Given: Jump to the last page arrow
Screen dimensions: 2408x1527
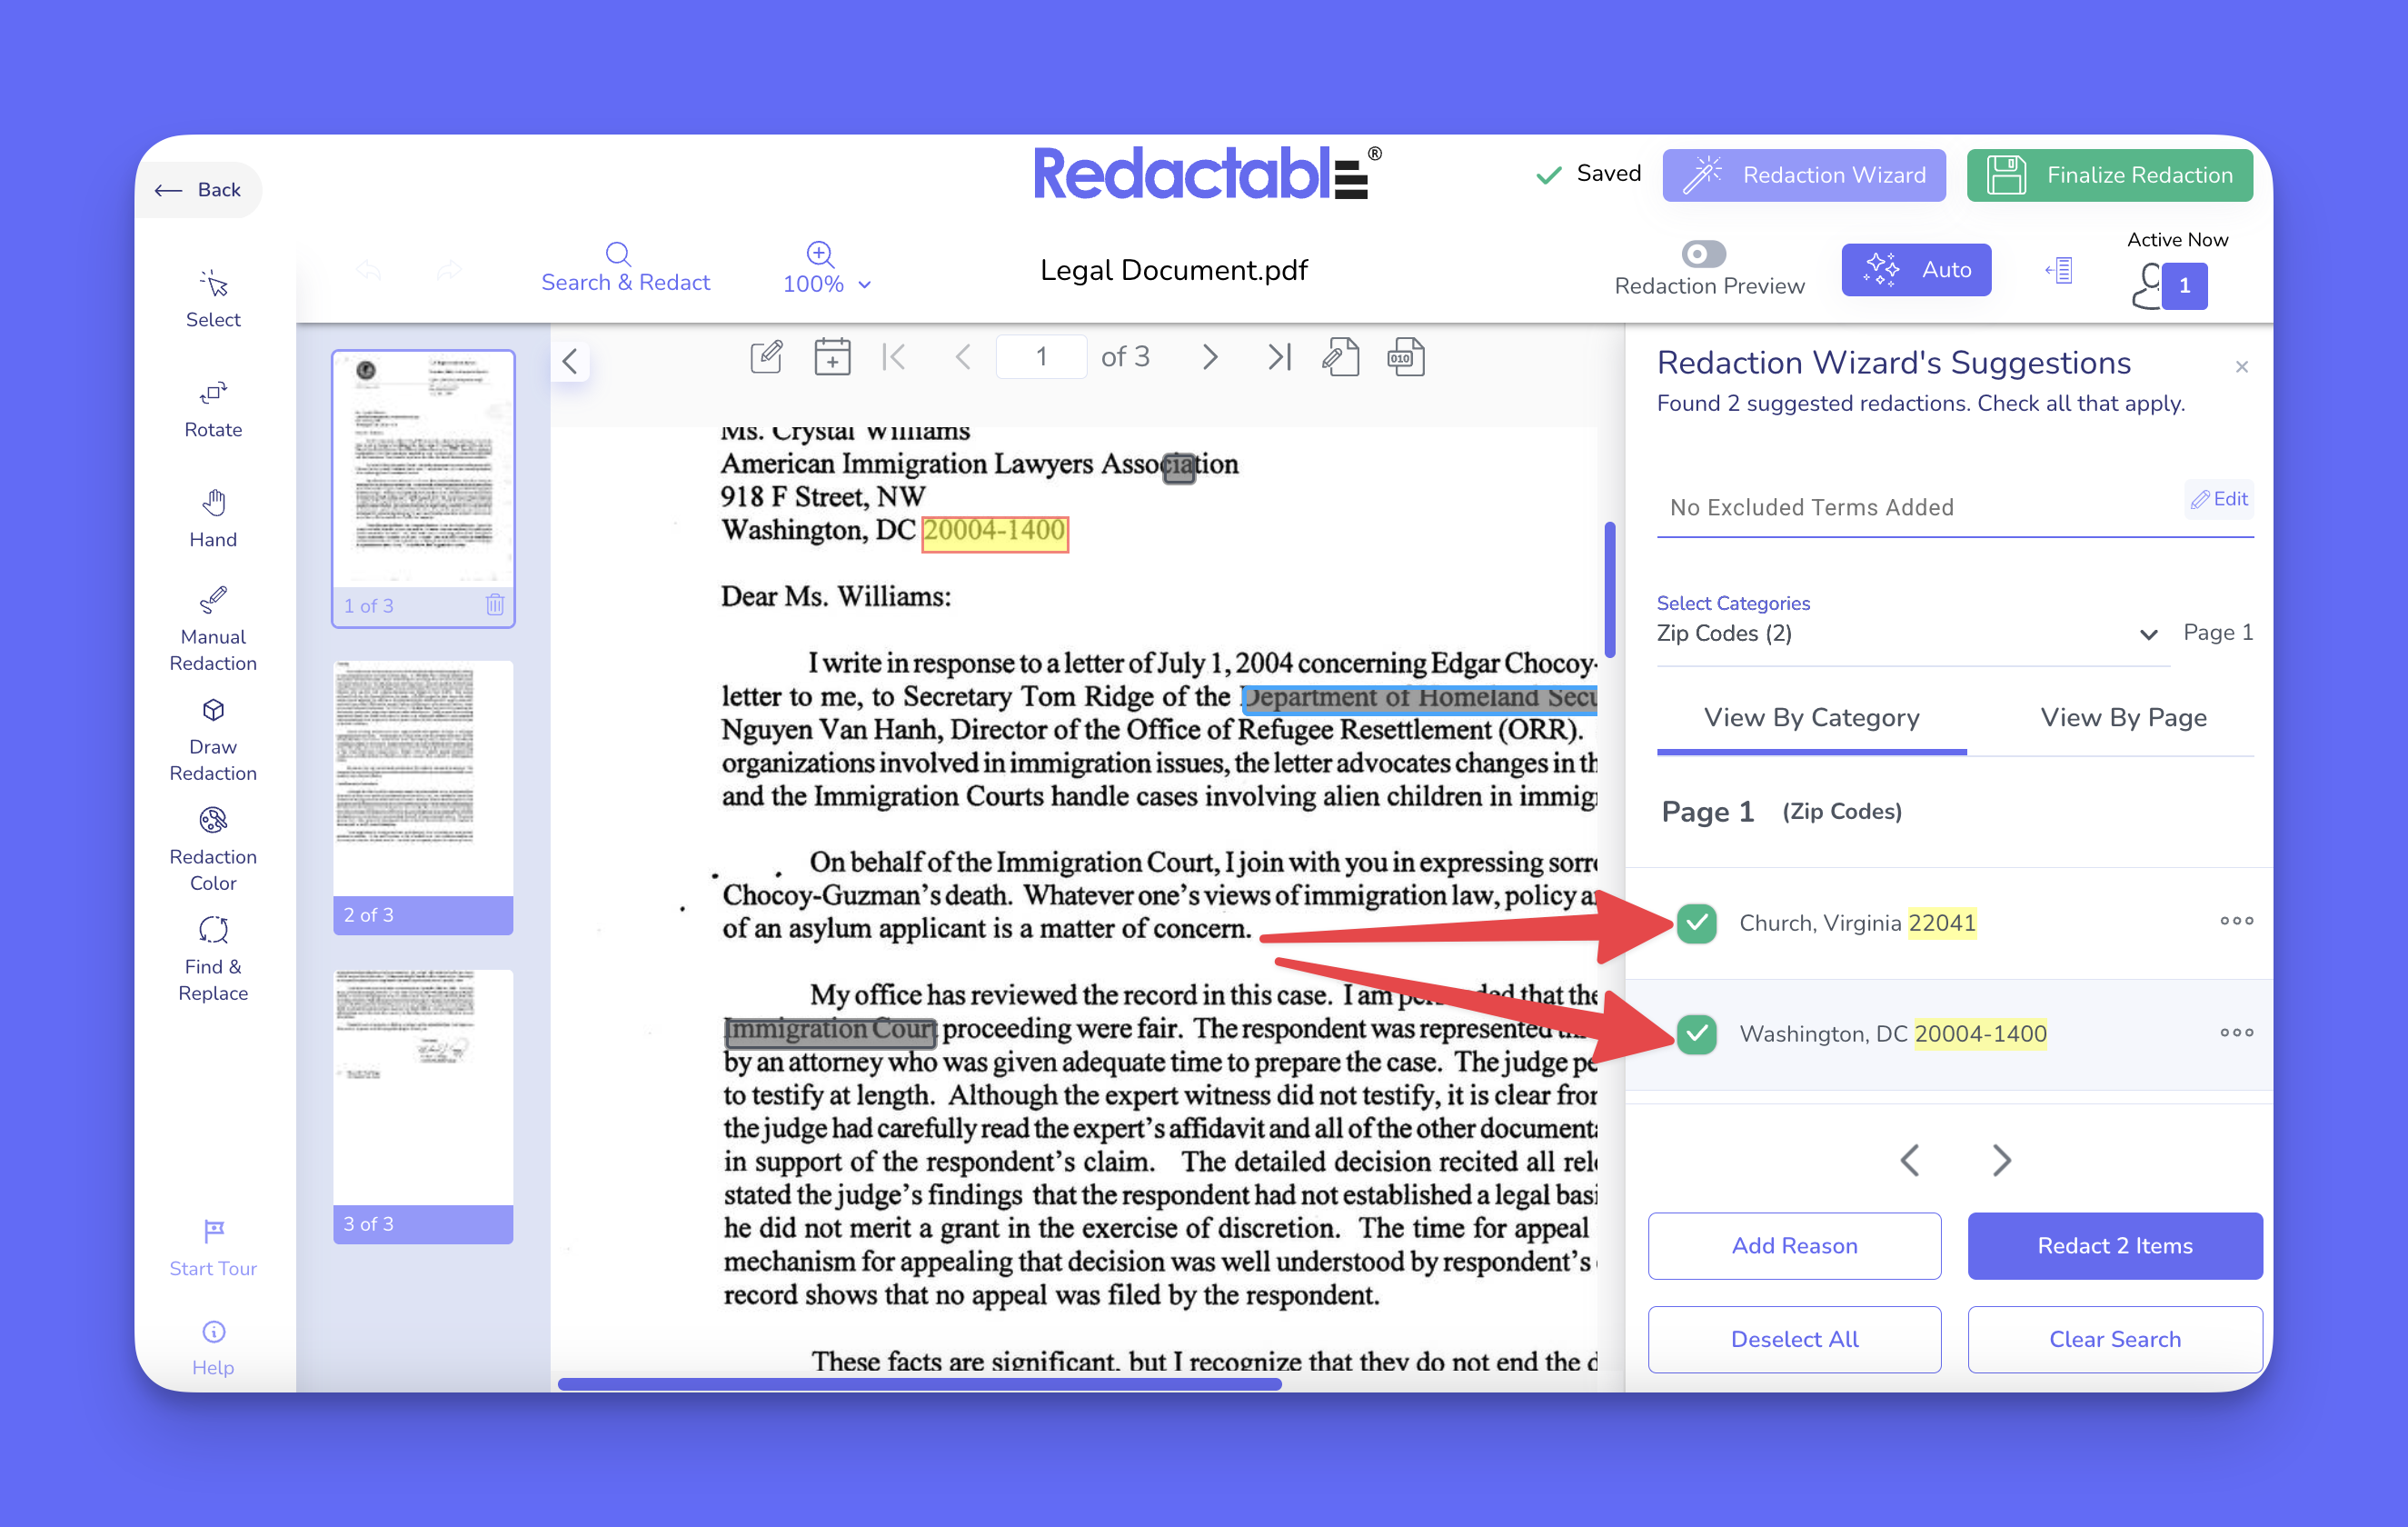Looking at the screenshot, I should pyautogui.click(x=1279, y=357).
